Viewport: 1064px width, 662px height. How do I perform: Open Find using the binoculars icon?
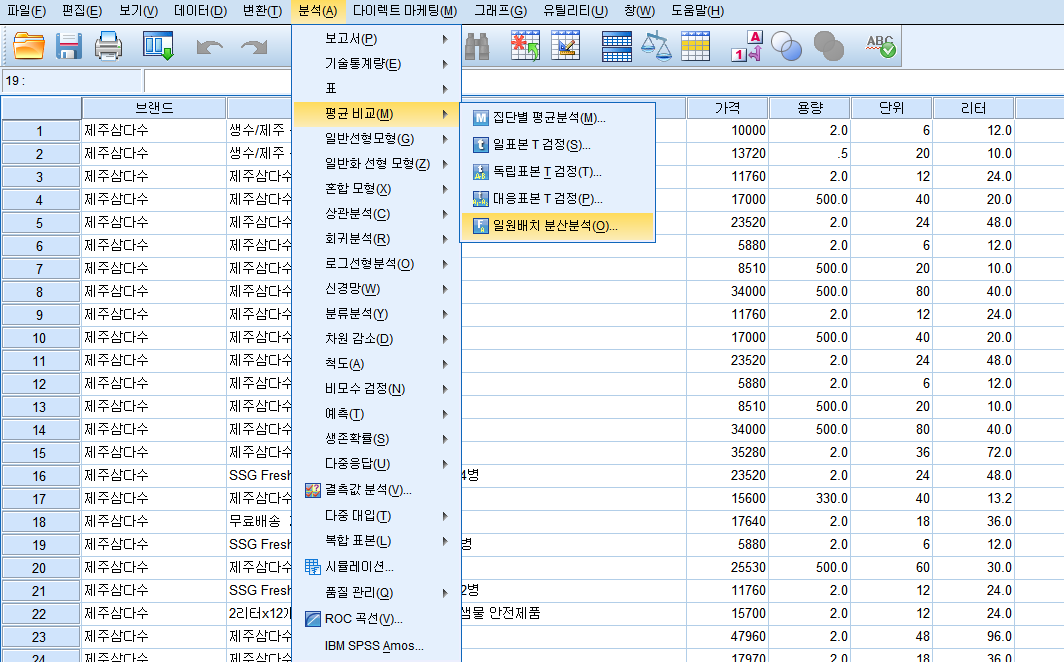(x=477, y=47)
